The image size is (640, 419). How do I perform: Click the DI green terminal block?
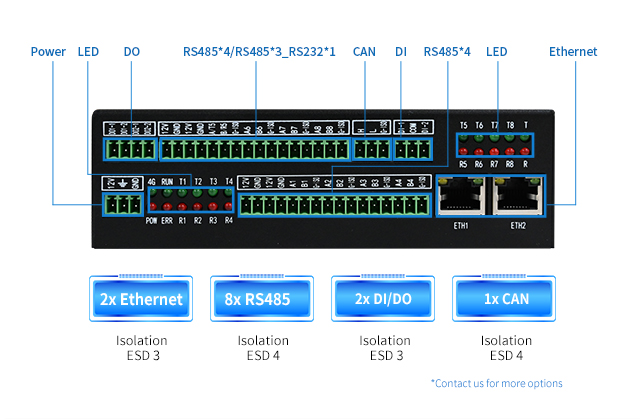pyautogui.click(x=413, y=149)
